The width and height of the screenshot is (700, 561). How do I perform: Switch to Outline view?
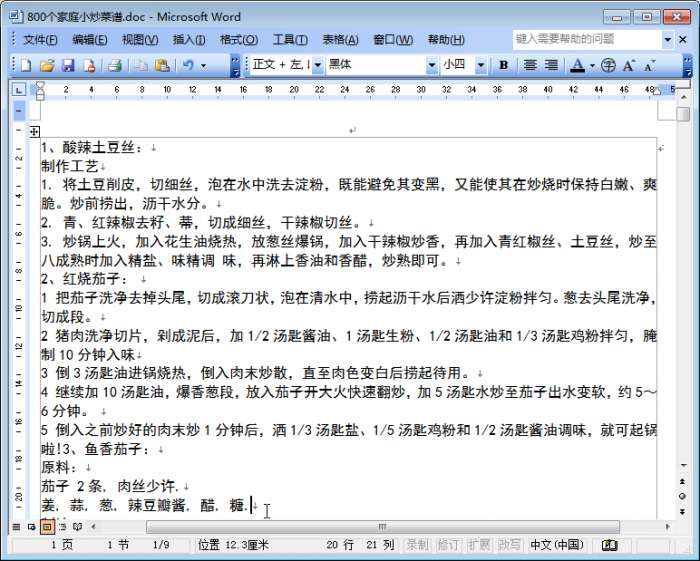tap(62, 527)
